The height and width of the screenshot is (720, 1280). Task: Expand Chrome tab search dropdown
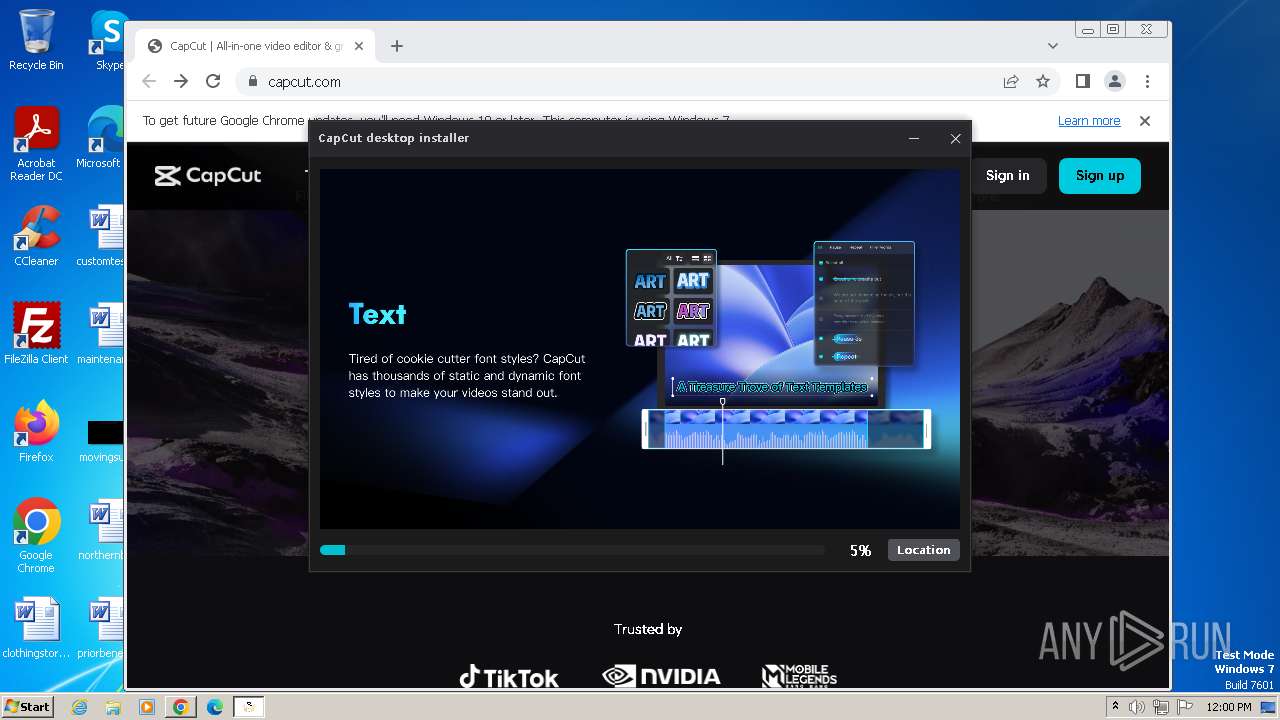[1052, 46]
